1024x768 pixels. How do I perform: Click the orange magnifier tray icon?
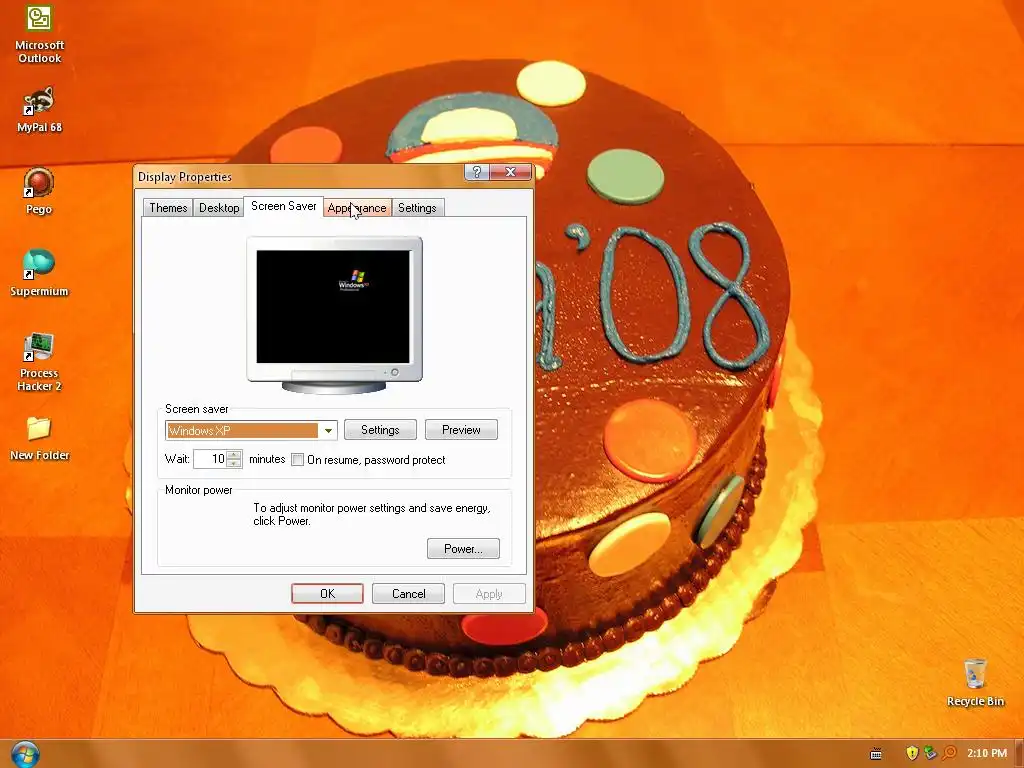click(x=949, y=753)
